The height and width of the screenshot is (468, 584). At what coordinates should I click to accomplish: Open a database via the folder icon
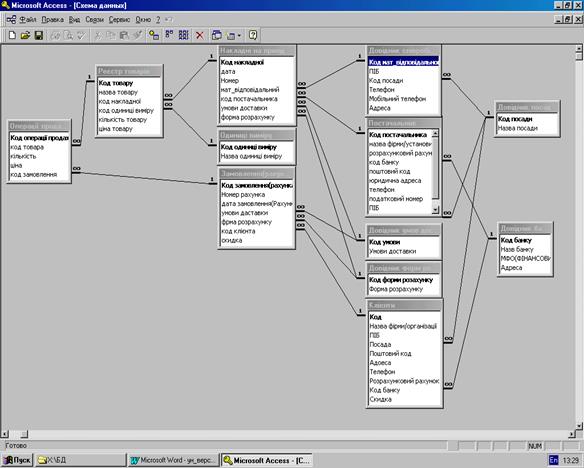coord(25,35)
